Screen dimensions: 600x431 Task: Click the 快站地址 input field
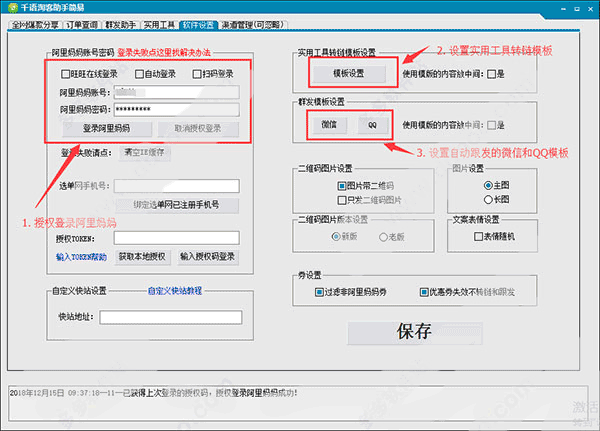pos(171,317)
